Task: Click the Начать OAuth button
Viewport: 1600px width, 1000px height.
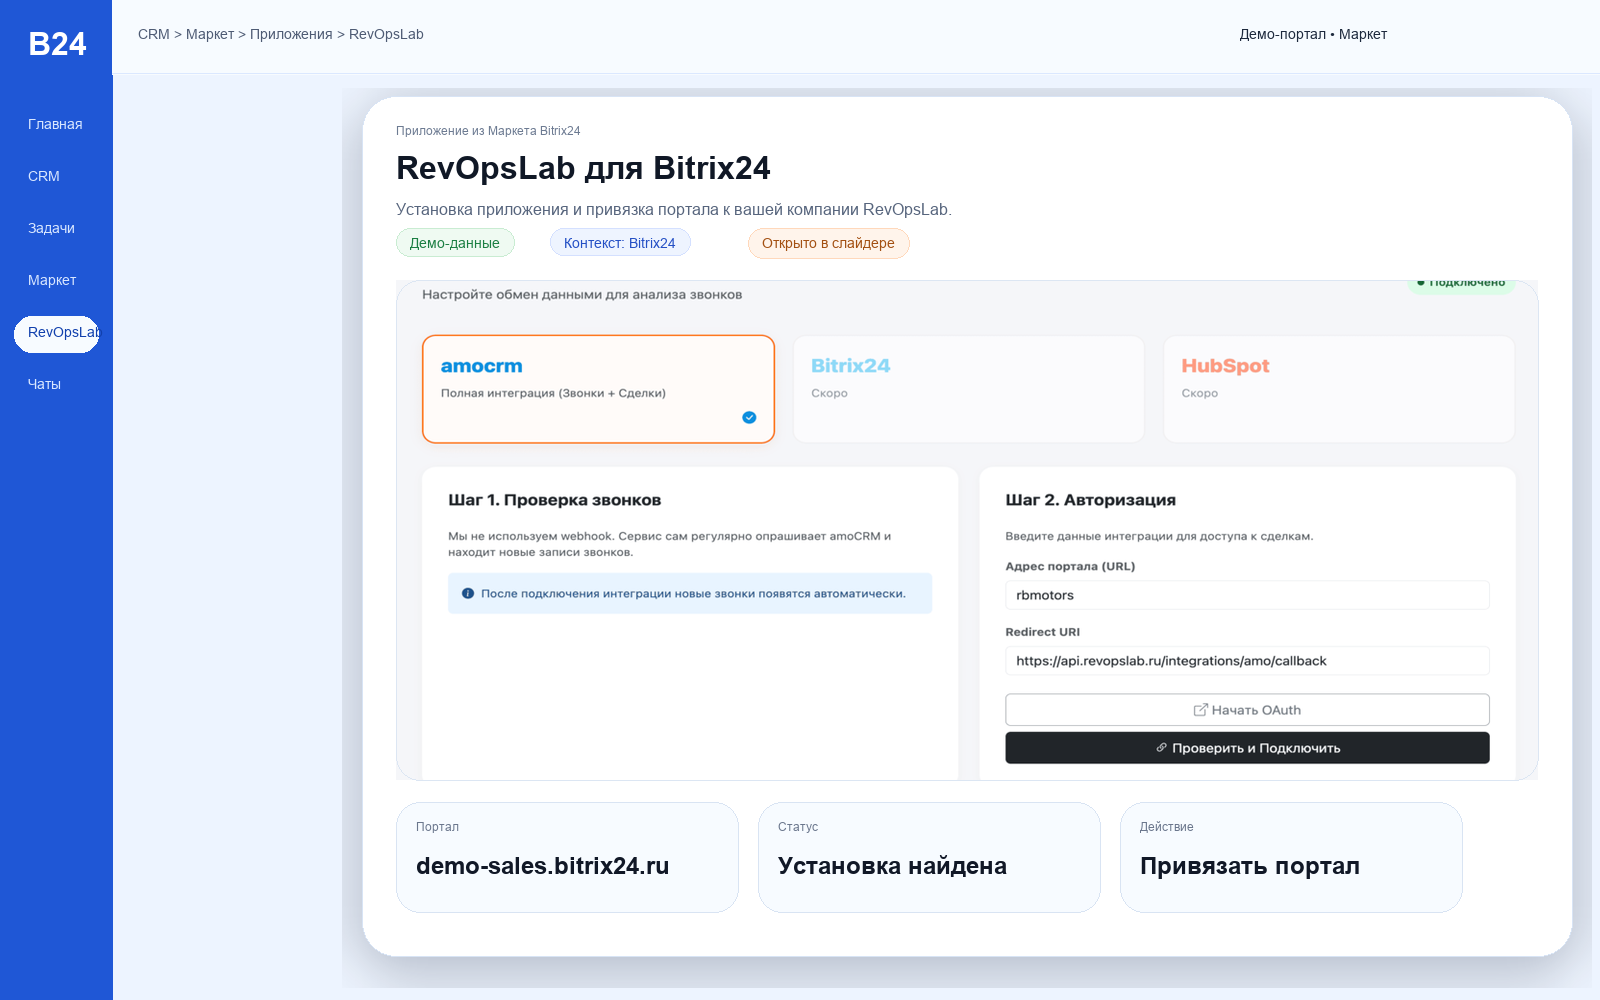Action: click(1247, 710)
